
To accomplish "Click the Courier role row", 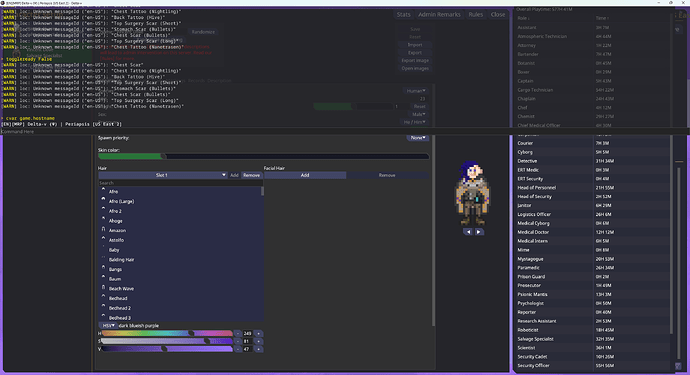I will tap(592, 143).
